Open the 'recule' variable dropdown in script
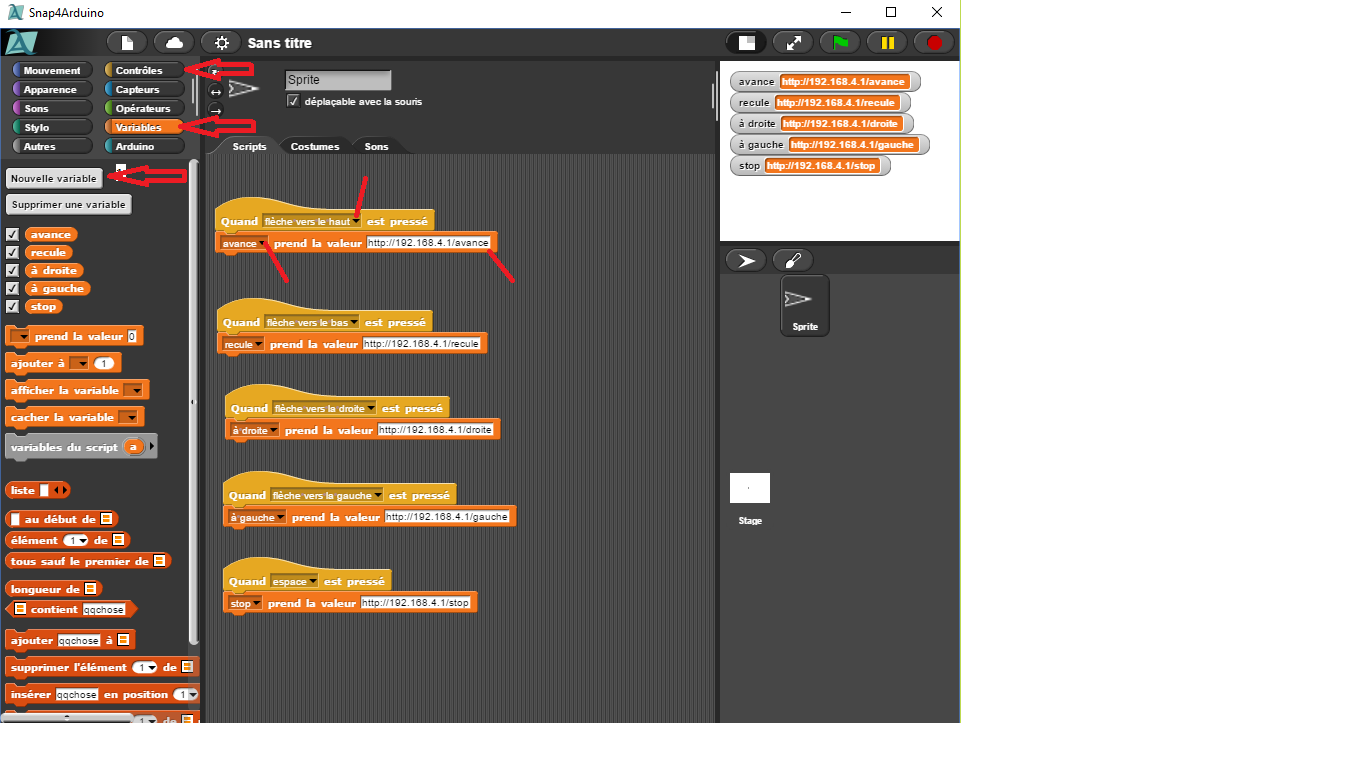The width and height of the screenshot is (1366, 768). coord(258,344)
